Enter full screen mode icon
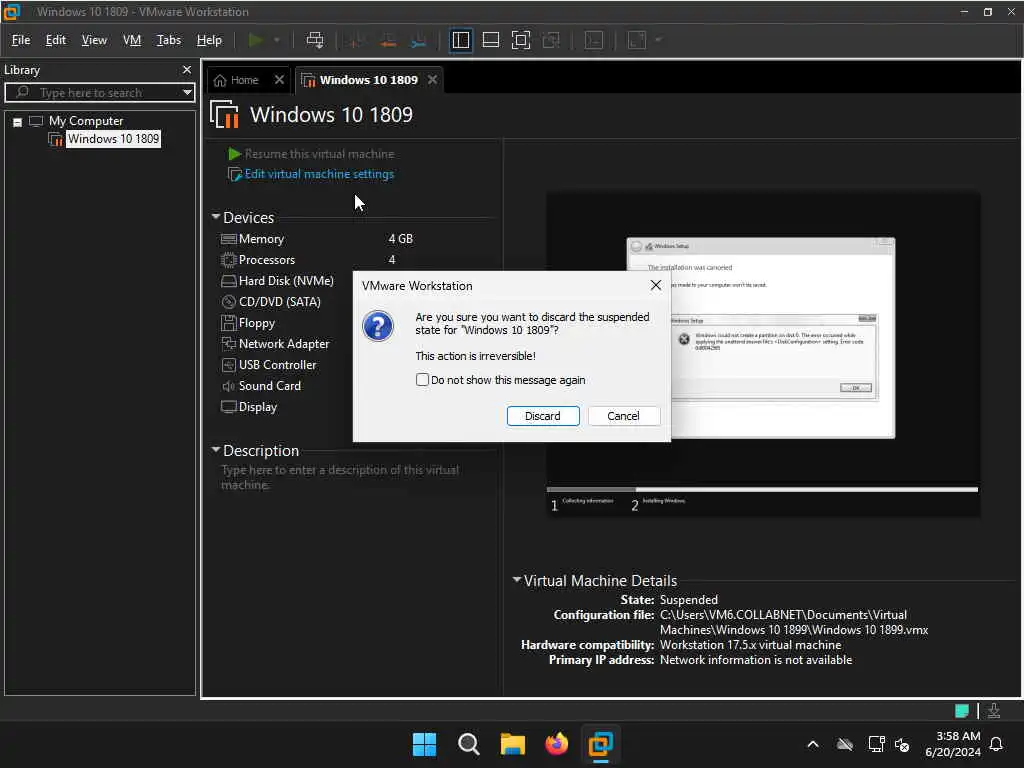The image size is (1024, 768). coord(520,40)
